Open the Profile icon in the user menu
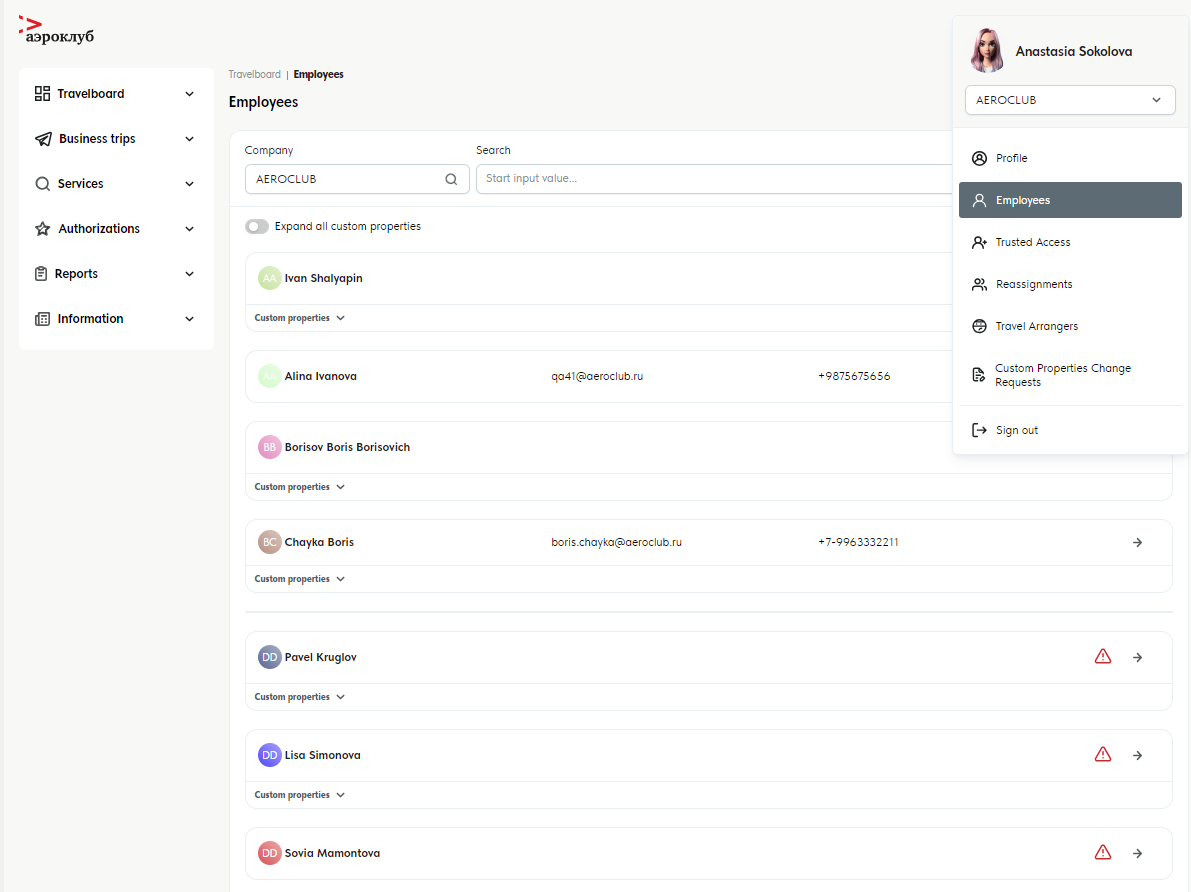 pos(978,158)
